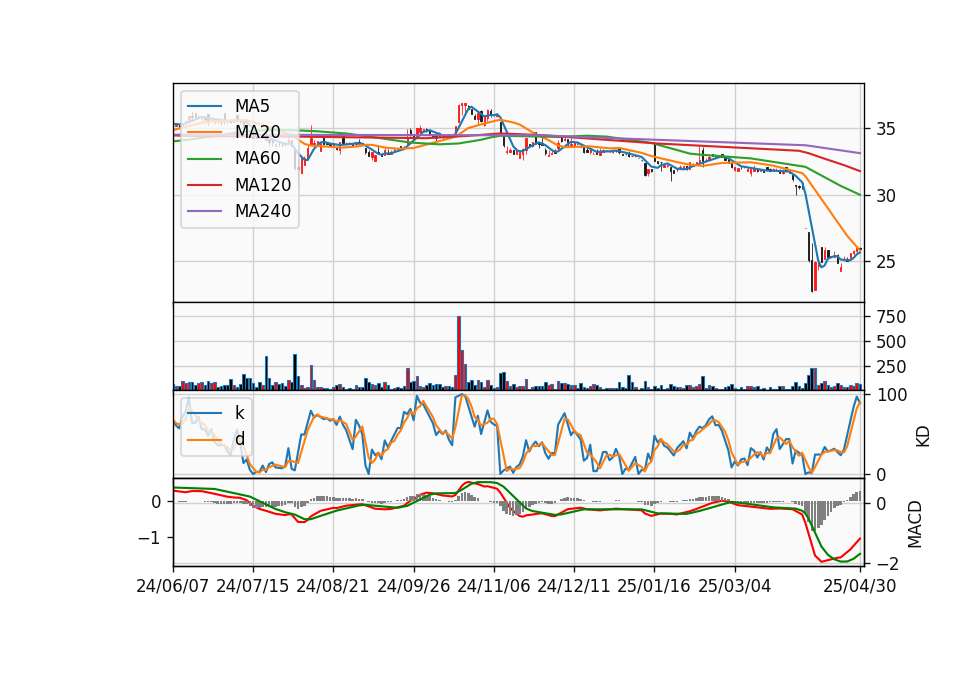The height and width of the screenshot is (690, 960).
Task: Click the MA240 legend label
Action: [x=263, y=211]
